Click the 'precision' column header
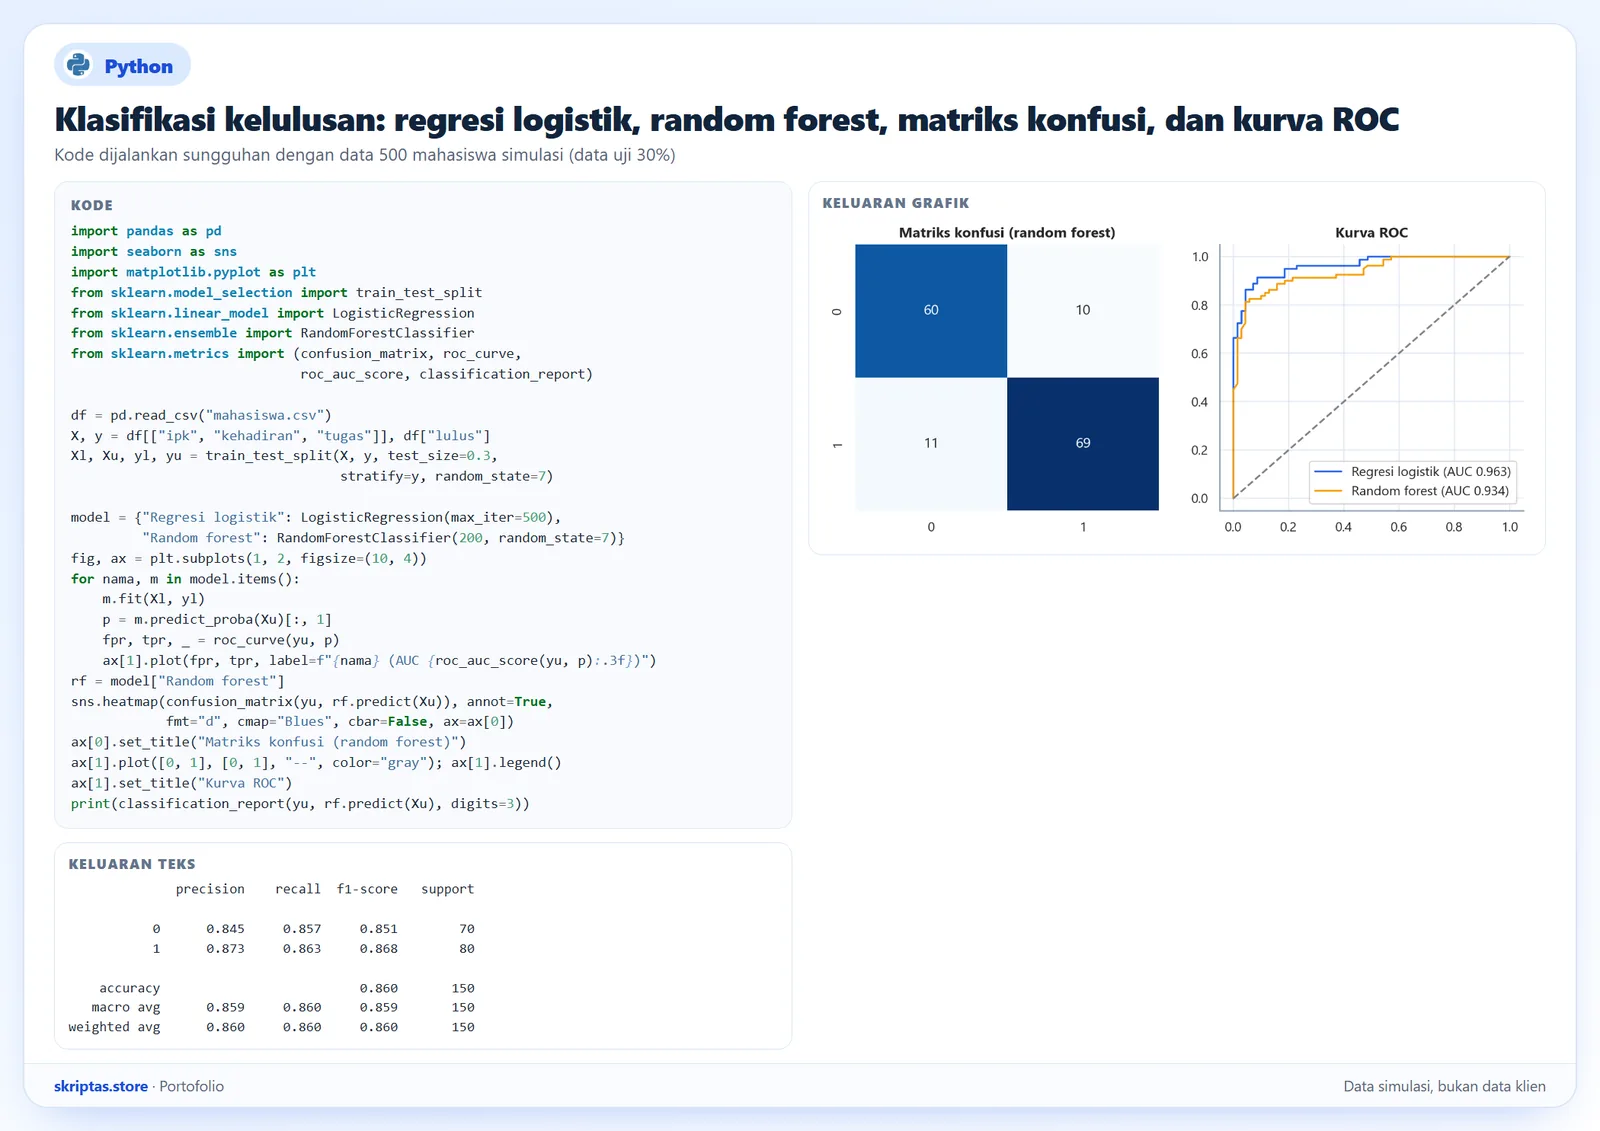 (210, 889)
